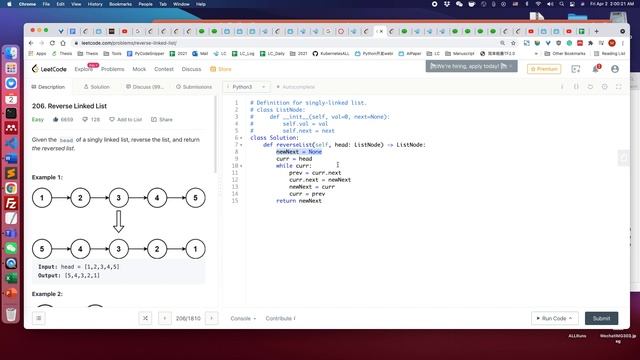
Task: Open Reading List in bookmarks bar
Action: [x=610, y=53]
